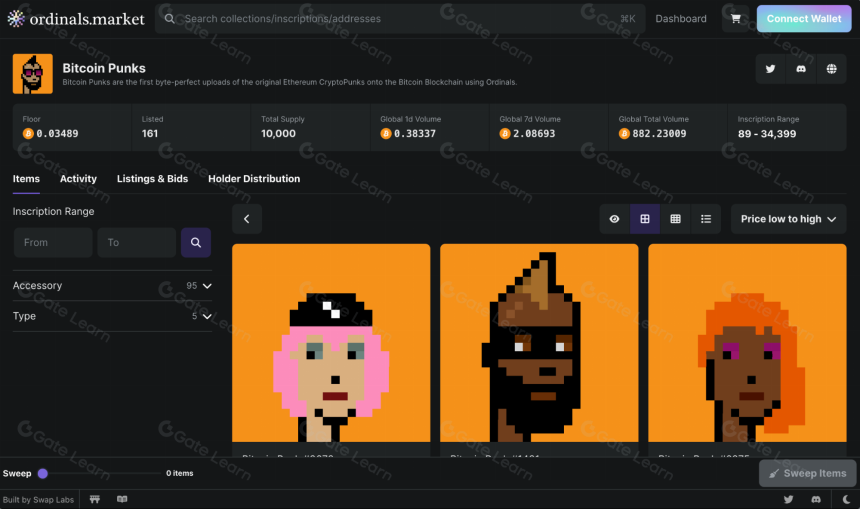
Task: Open the collection's Twitter link
Action: [x=771, y=69]
